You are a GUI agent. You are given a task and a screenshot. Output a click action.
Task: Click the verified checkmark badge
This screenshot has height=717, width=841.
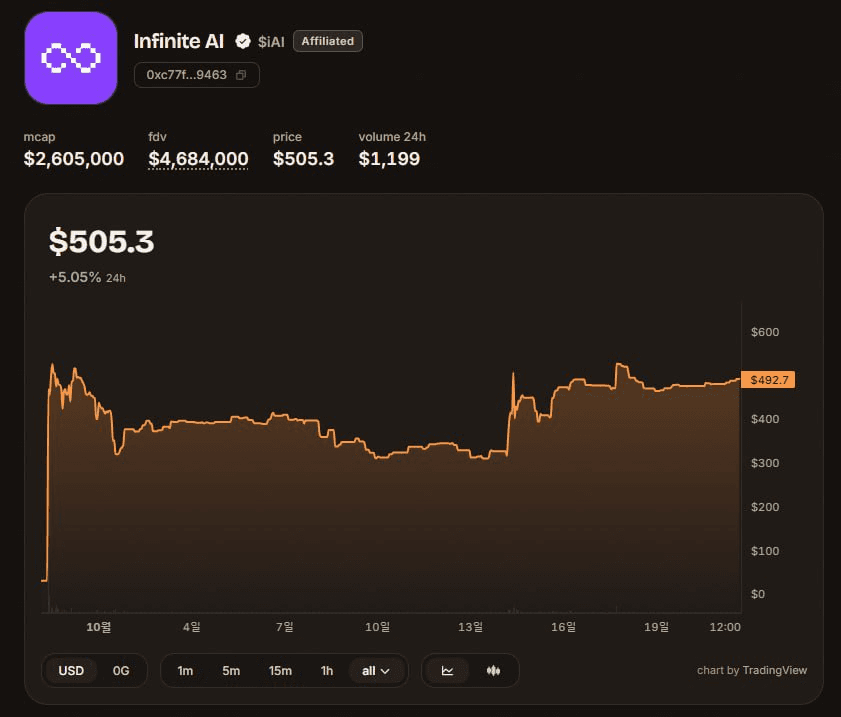point(243,41)
